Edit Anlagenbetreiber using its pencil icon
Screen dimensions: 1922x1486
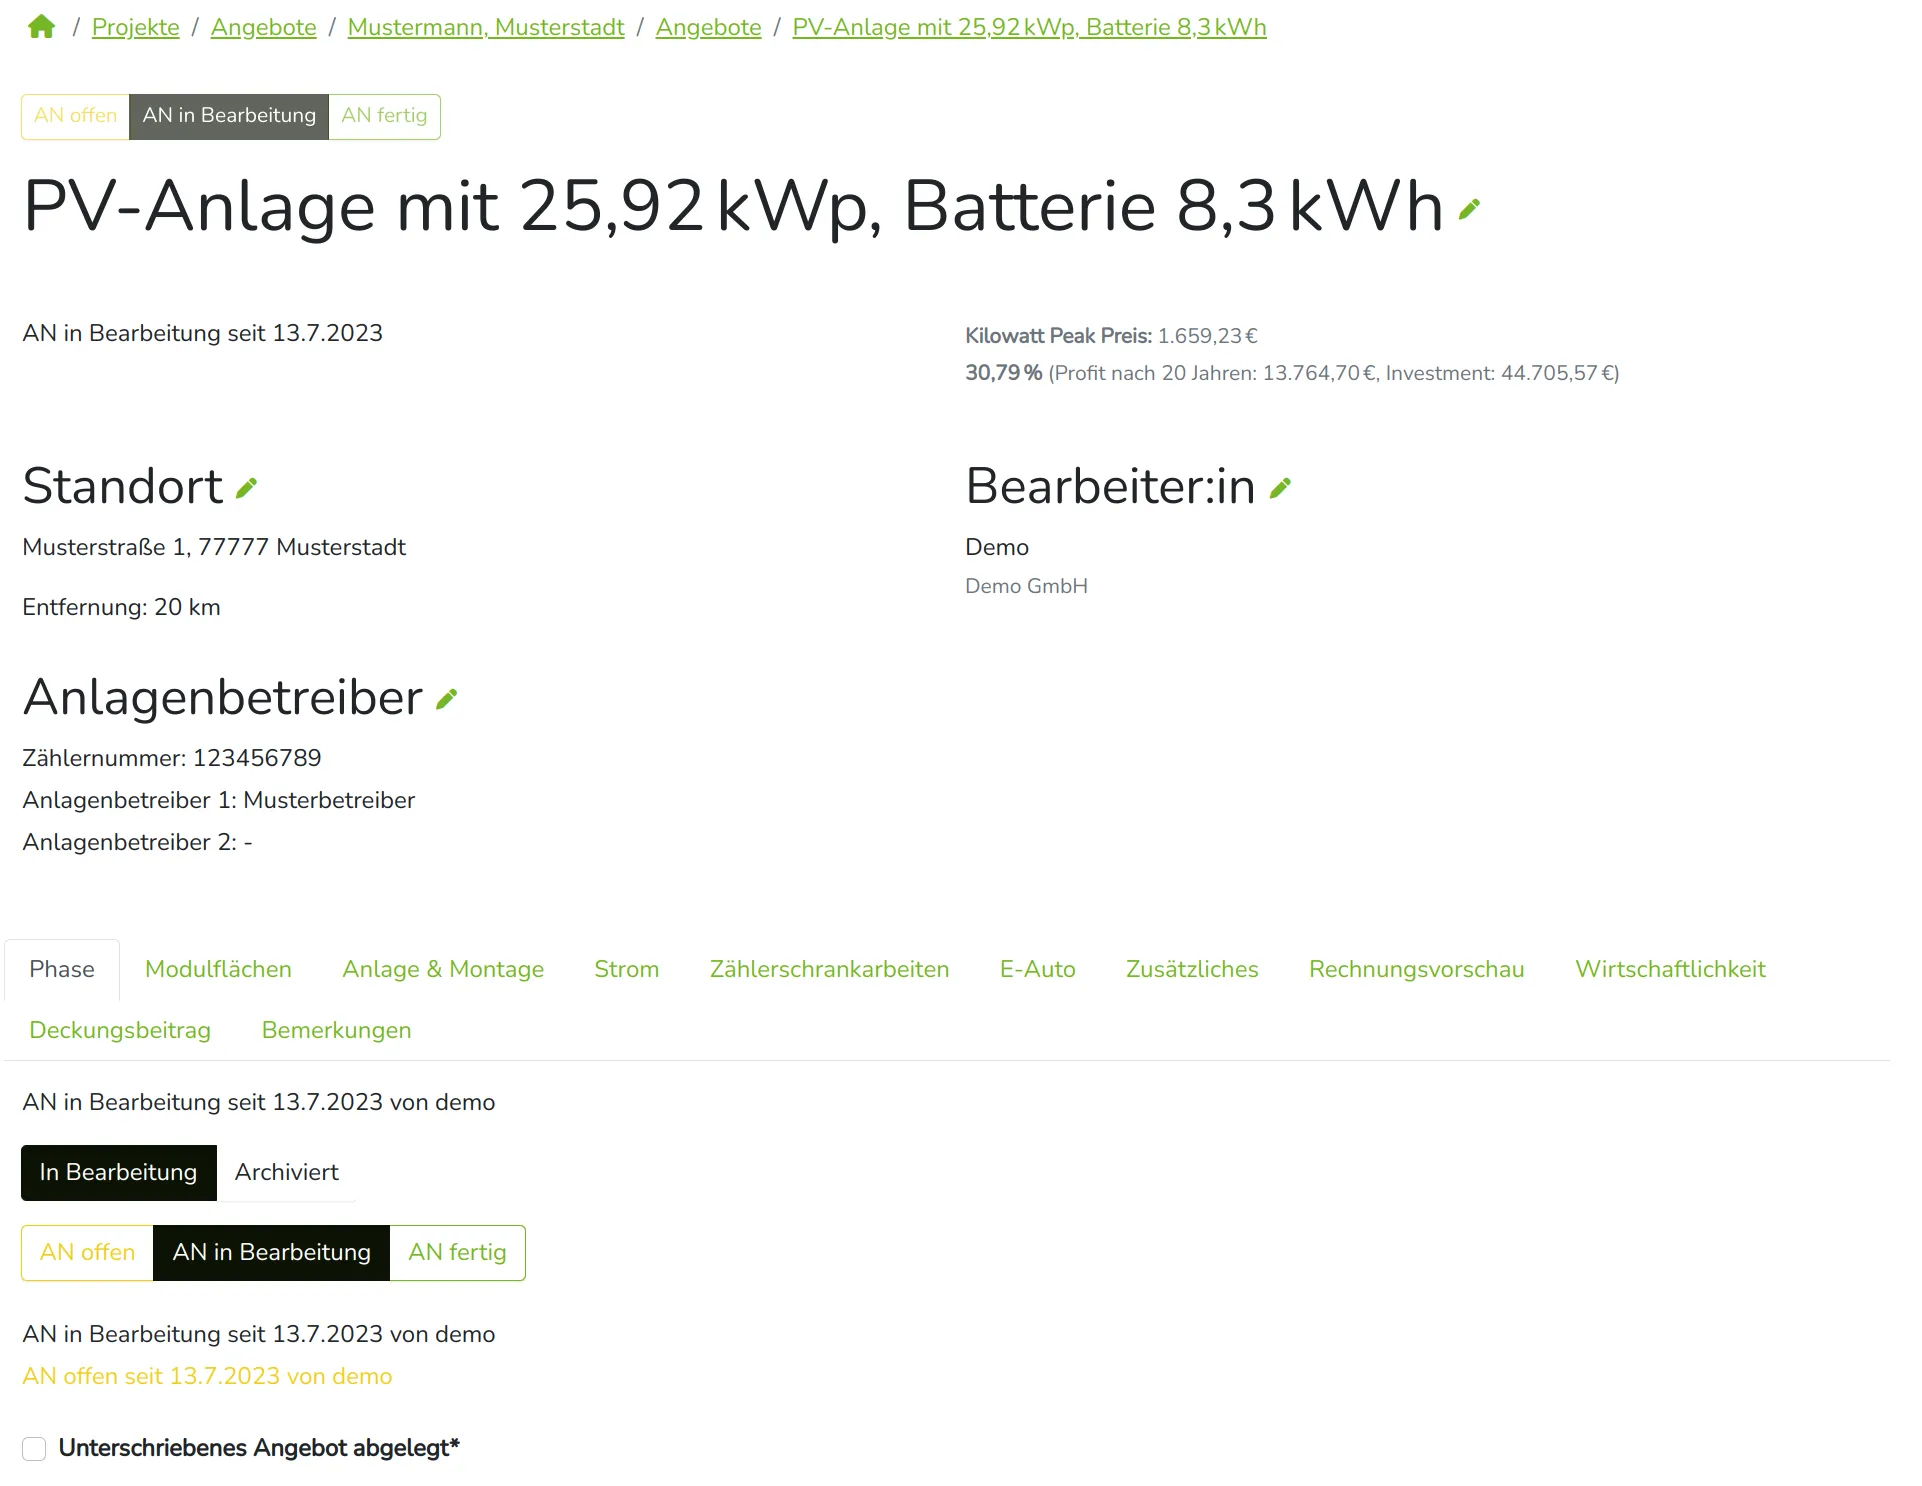click(x=447, y=699)
